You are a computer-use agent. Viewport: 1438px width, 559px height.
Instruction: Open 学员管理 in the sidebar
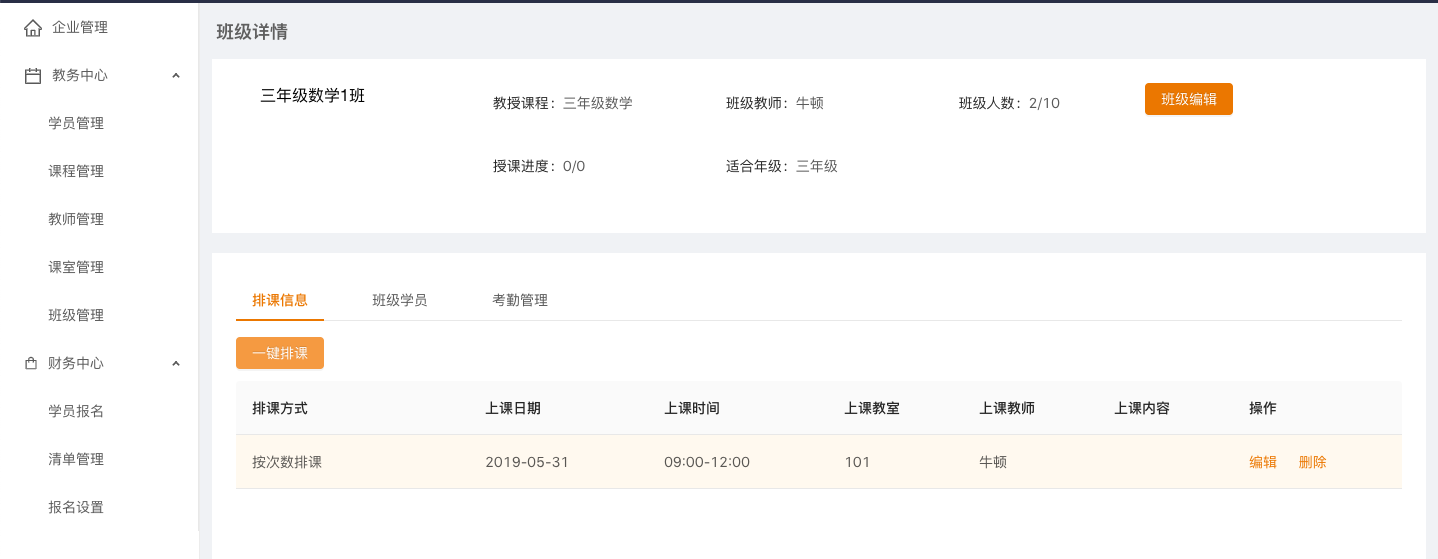coord(76,124)
